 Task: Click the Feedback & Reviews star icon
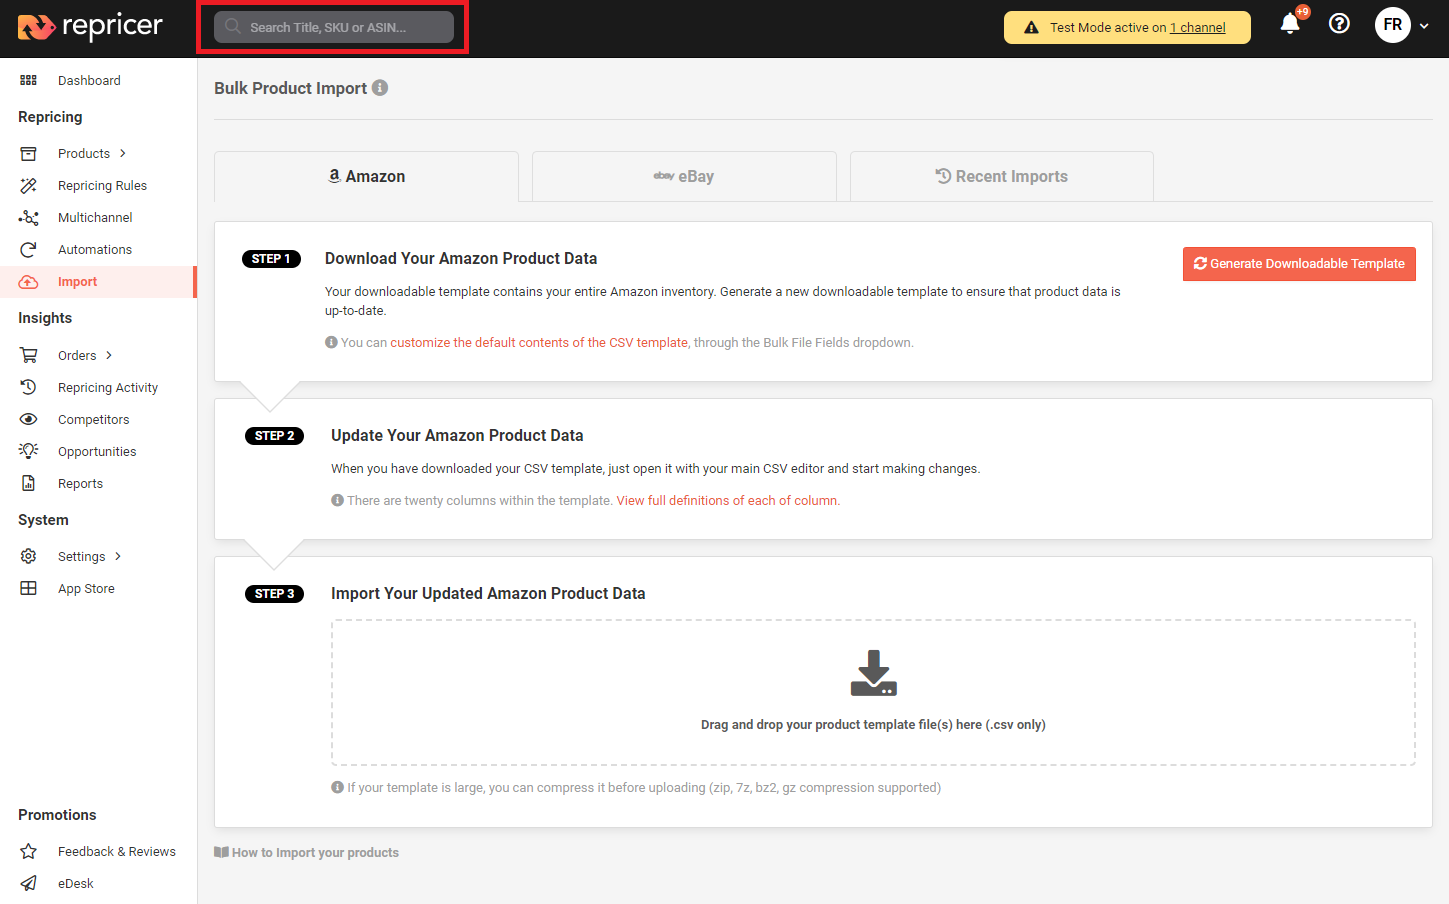[28, 851]
